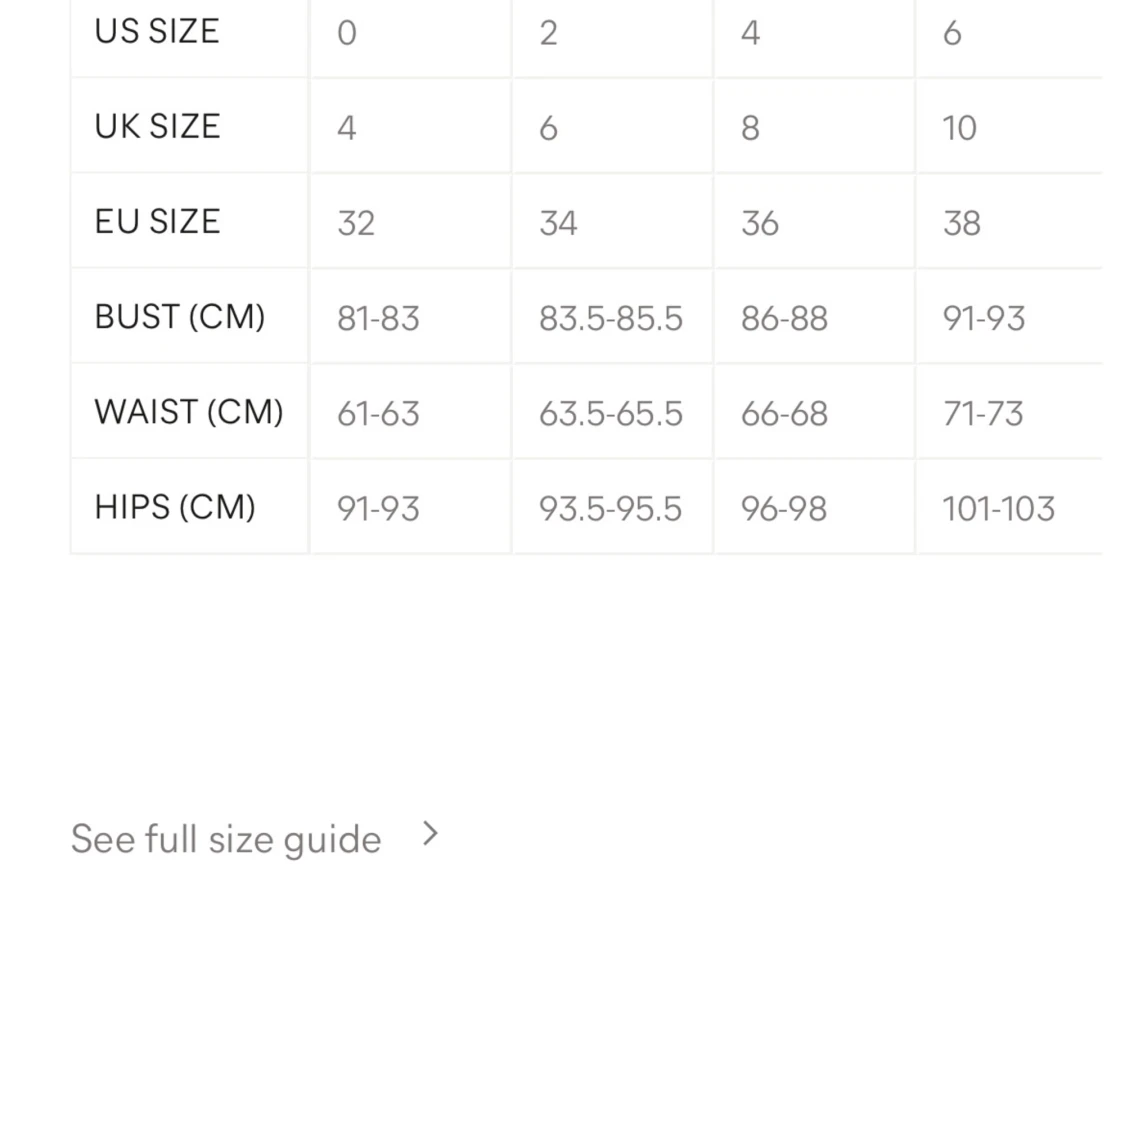The width and height of the screenshot is (1125, 1125).
Task: Select EU size 34 cell
Action: click(x=558, y=222)
